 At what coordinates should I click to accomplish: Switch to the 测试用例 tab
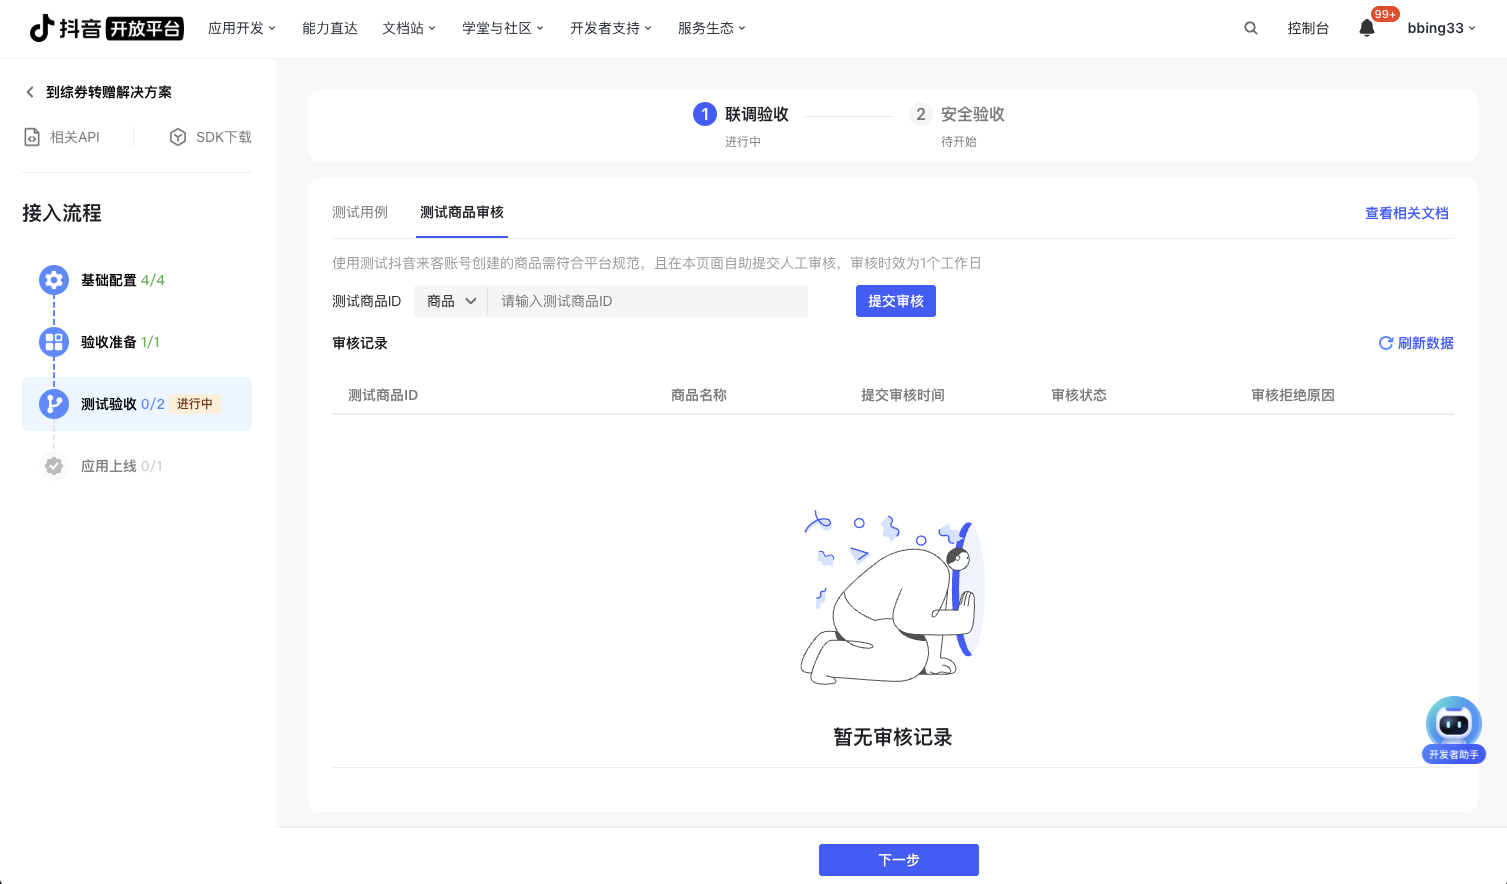point(360,212)
